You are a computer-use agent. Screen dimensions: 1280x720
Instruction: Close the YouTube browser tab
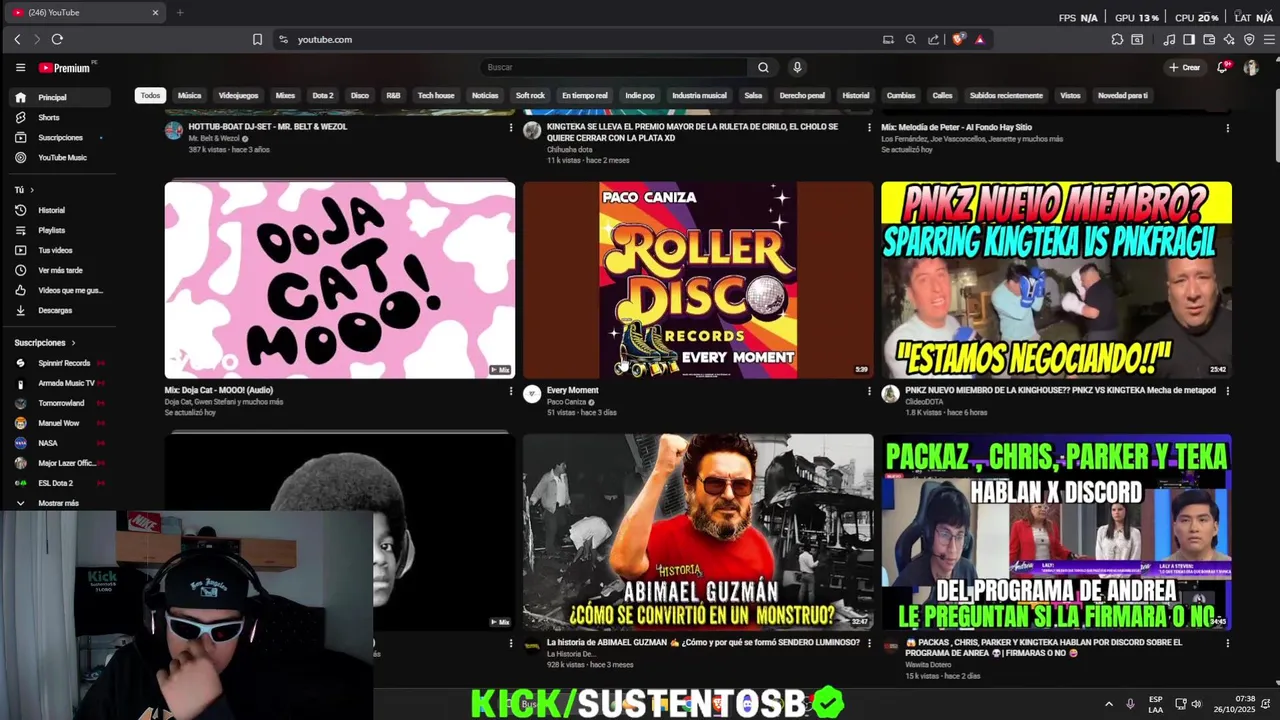[155, 13]
